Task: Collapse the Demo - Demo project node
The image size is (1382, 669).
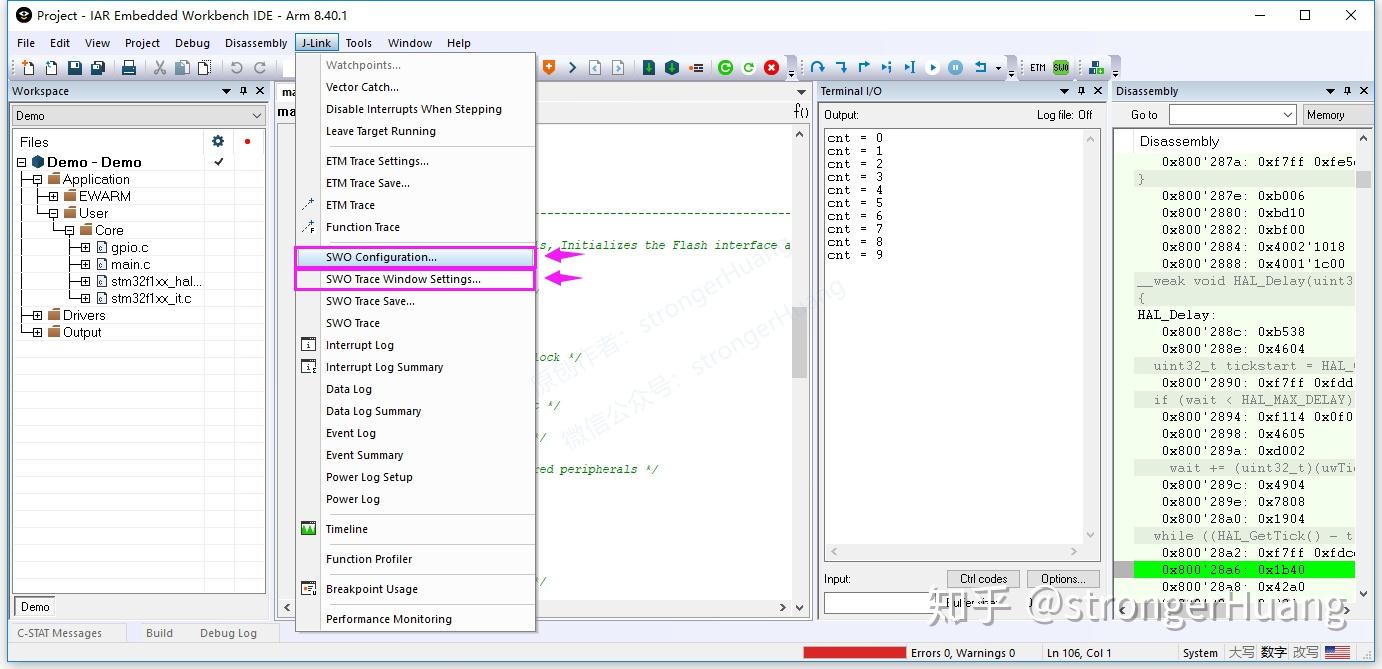Action: coord(21,162)
